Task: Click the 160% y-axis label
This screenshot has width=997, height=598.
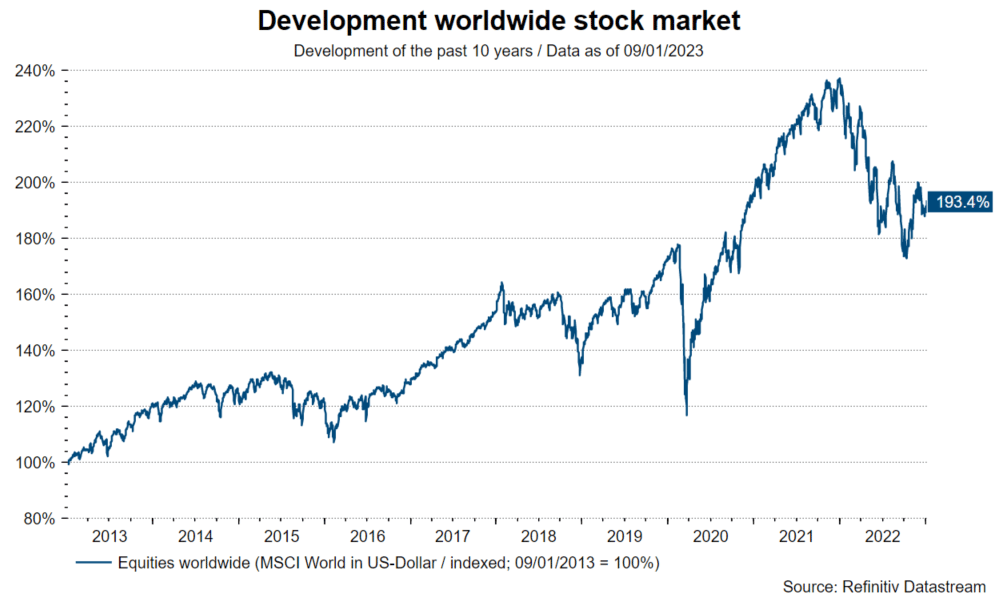Action: [x=33, y=295]
